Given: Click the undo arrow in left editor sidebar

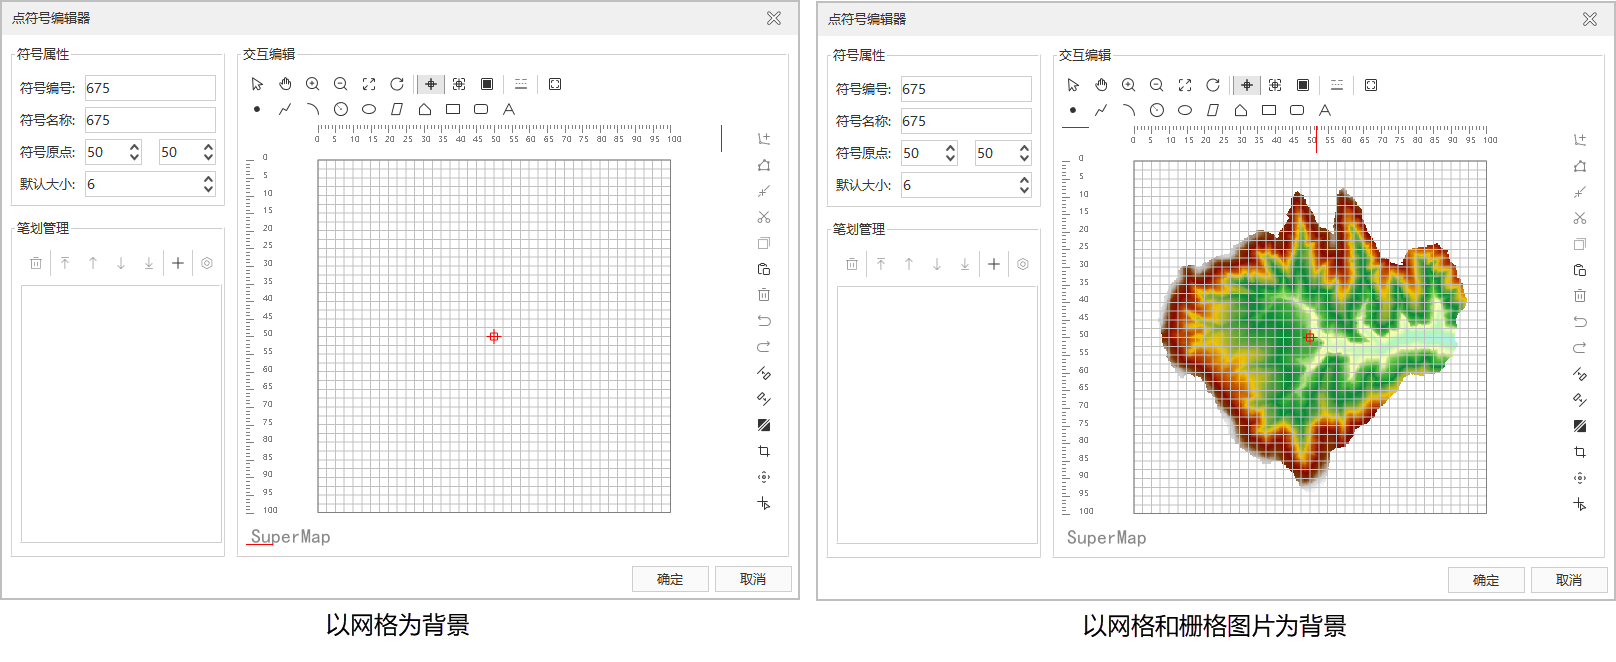Looking at the screenshot, I should pyautogui.click(x=764, y=321).
